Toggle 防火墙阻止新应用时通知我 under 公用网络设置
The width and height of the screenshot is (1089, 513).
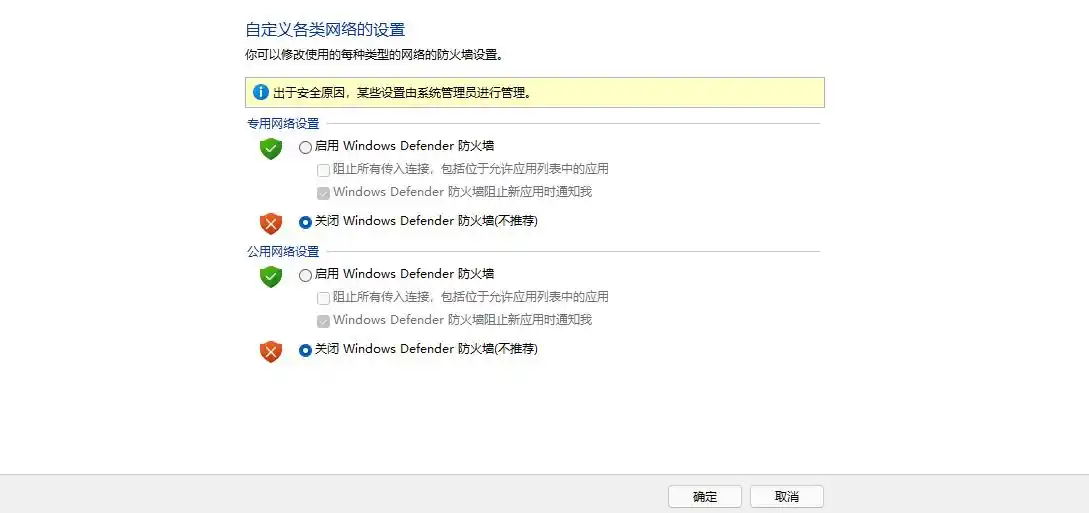(x=324, y=321)
